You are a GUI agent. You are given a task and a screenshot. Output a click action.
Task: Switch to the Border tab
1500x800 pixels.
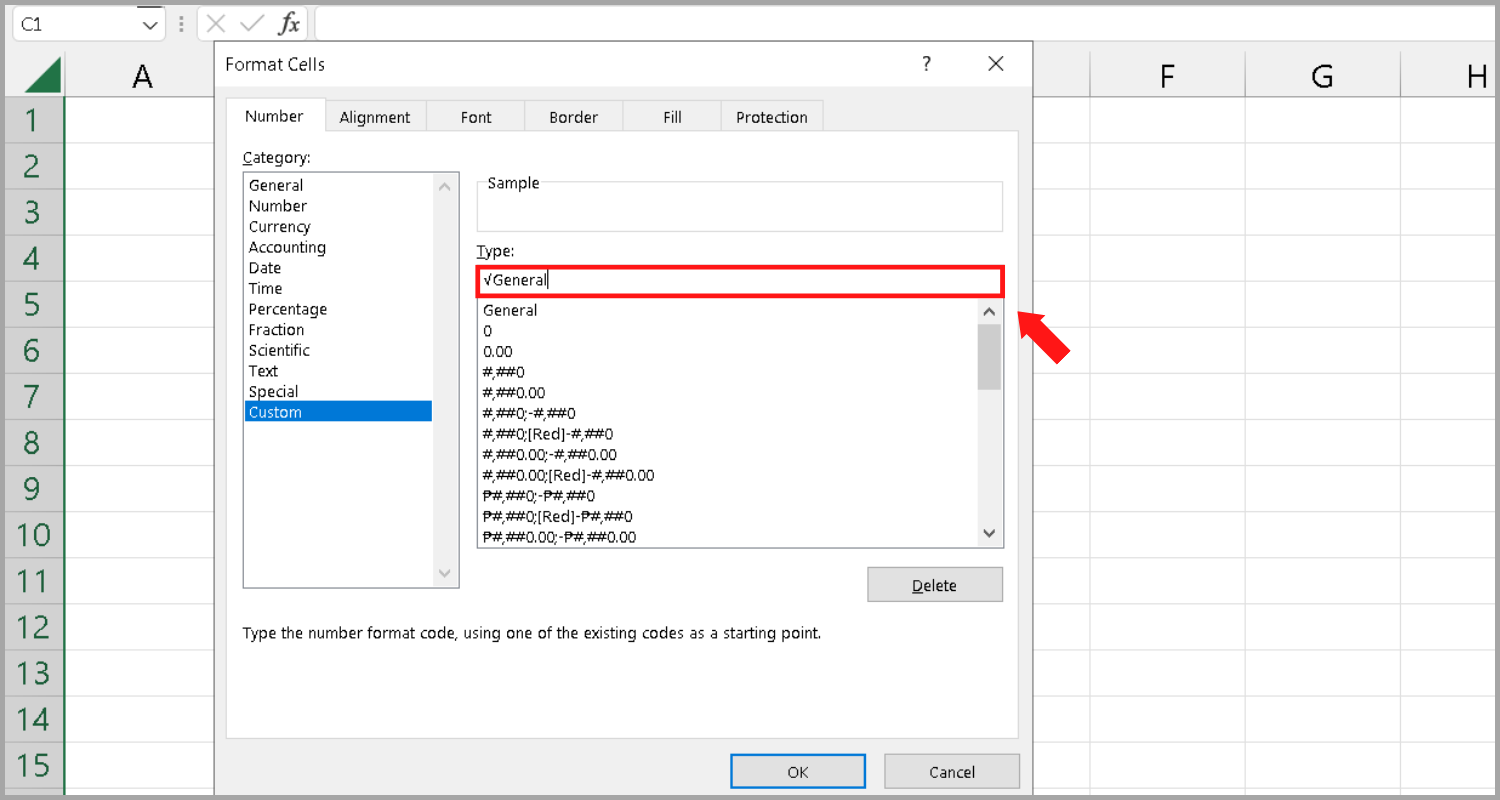[x=573, y=116]
